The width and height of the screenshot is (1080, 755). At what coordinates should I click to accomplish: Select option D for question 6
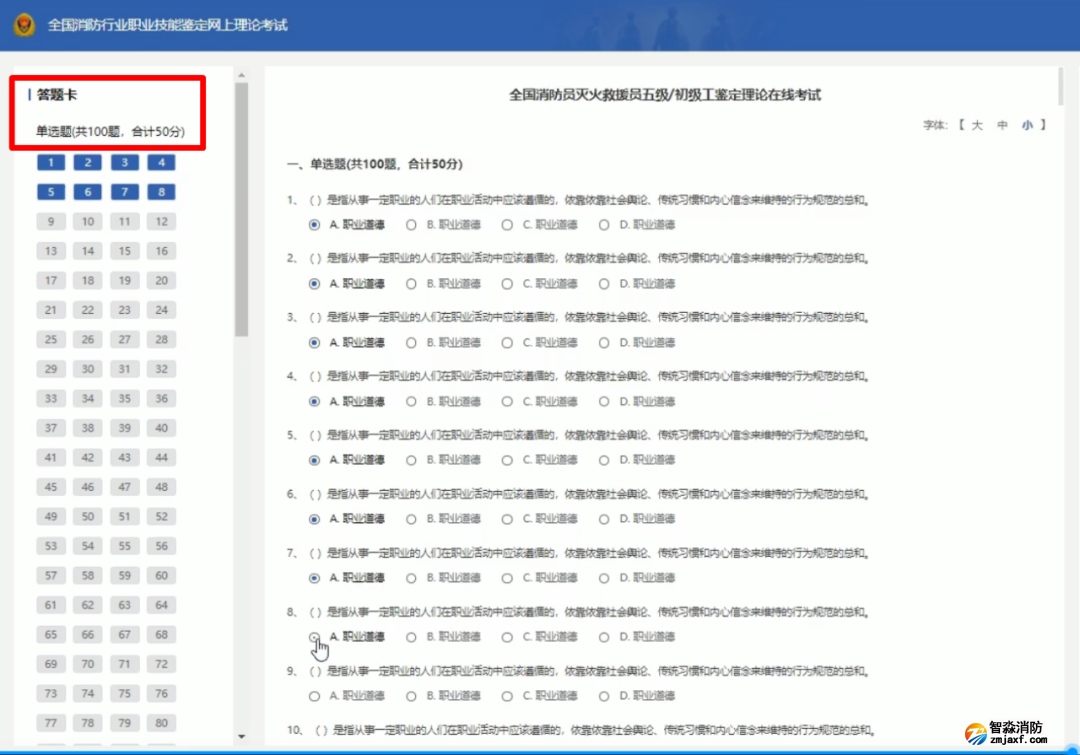click(603, 519)
